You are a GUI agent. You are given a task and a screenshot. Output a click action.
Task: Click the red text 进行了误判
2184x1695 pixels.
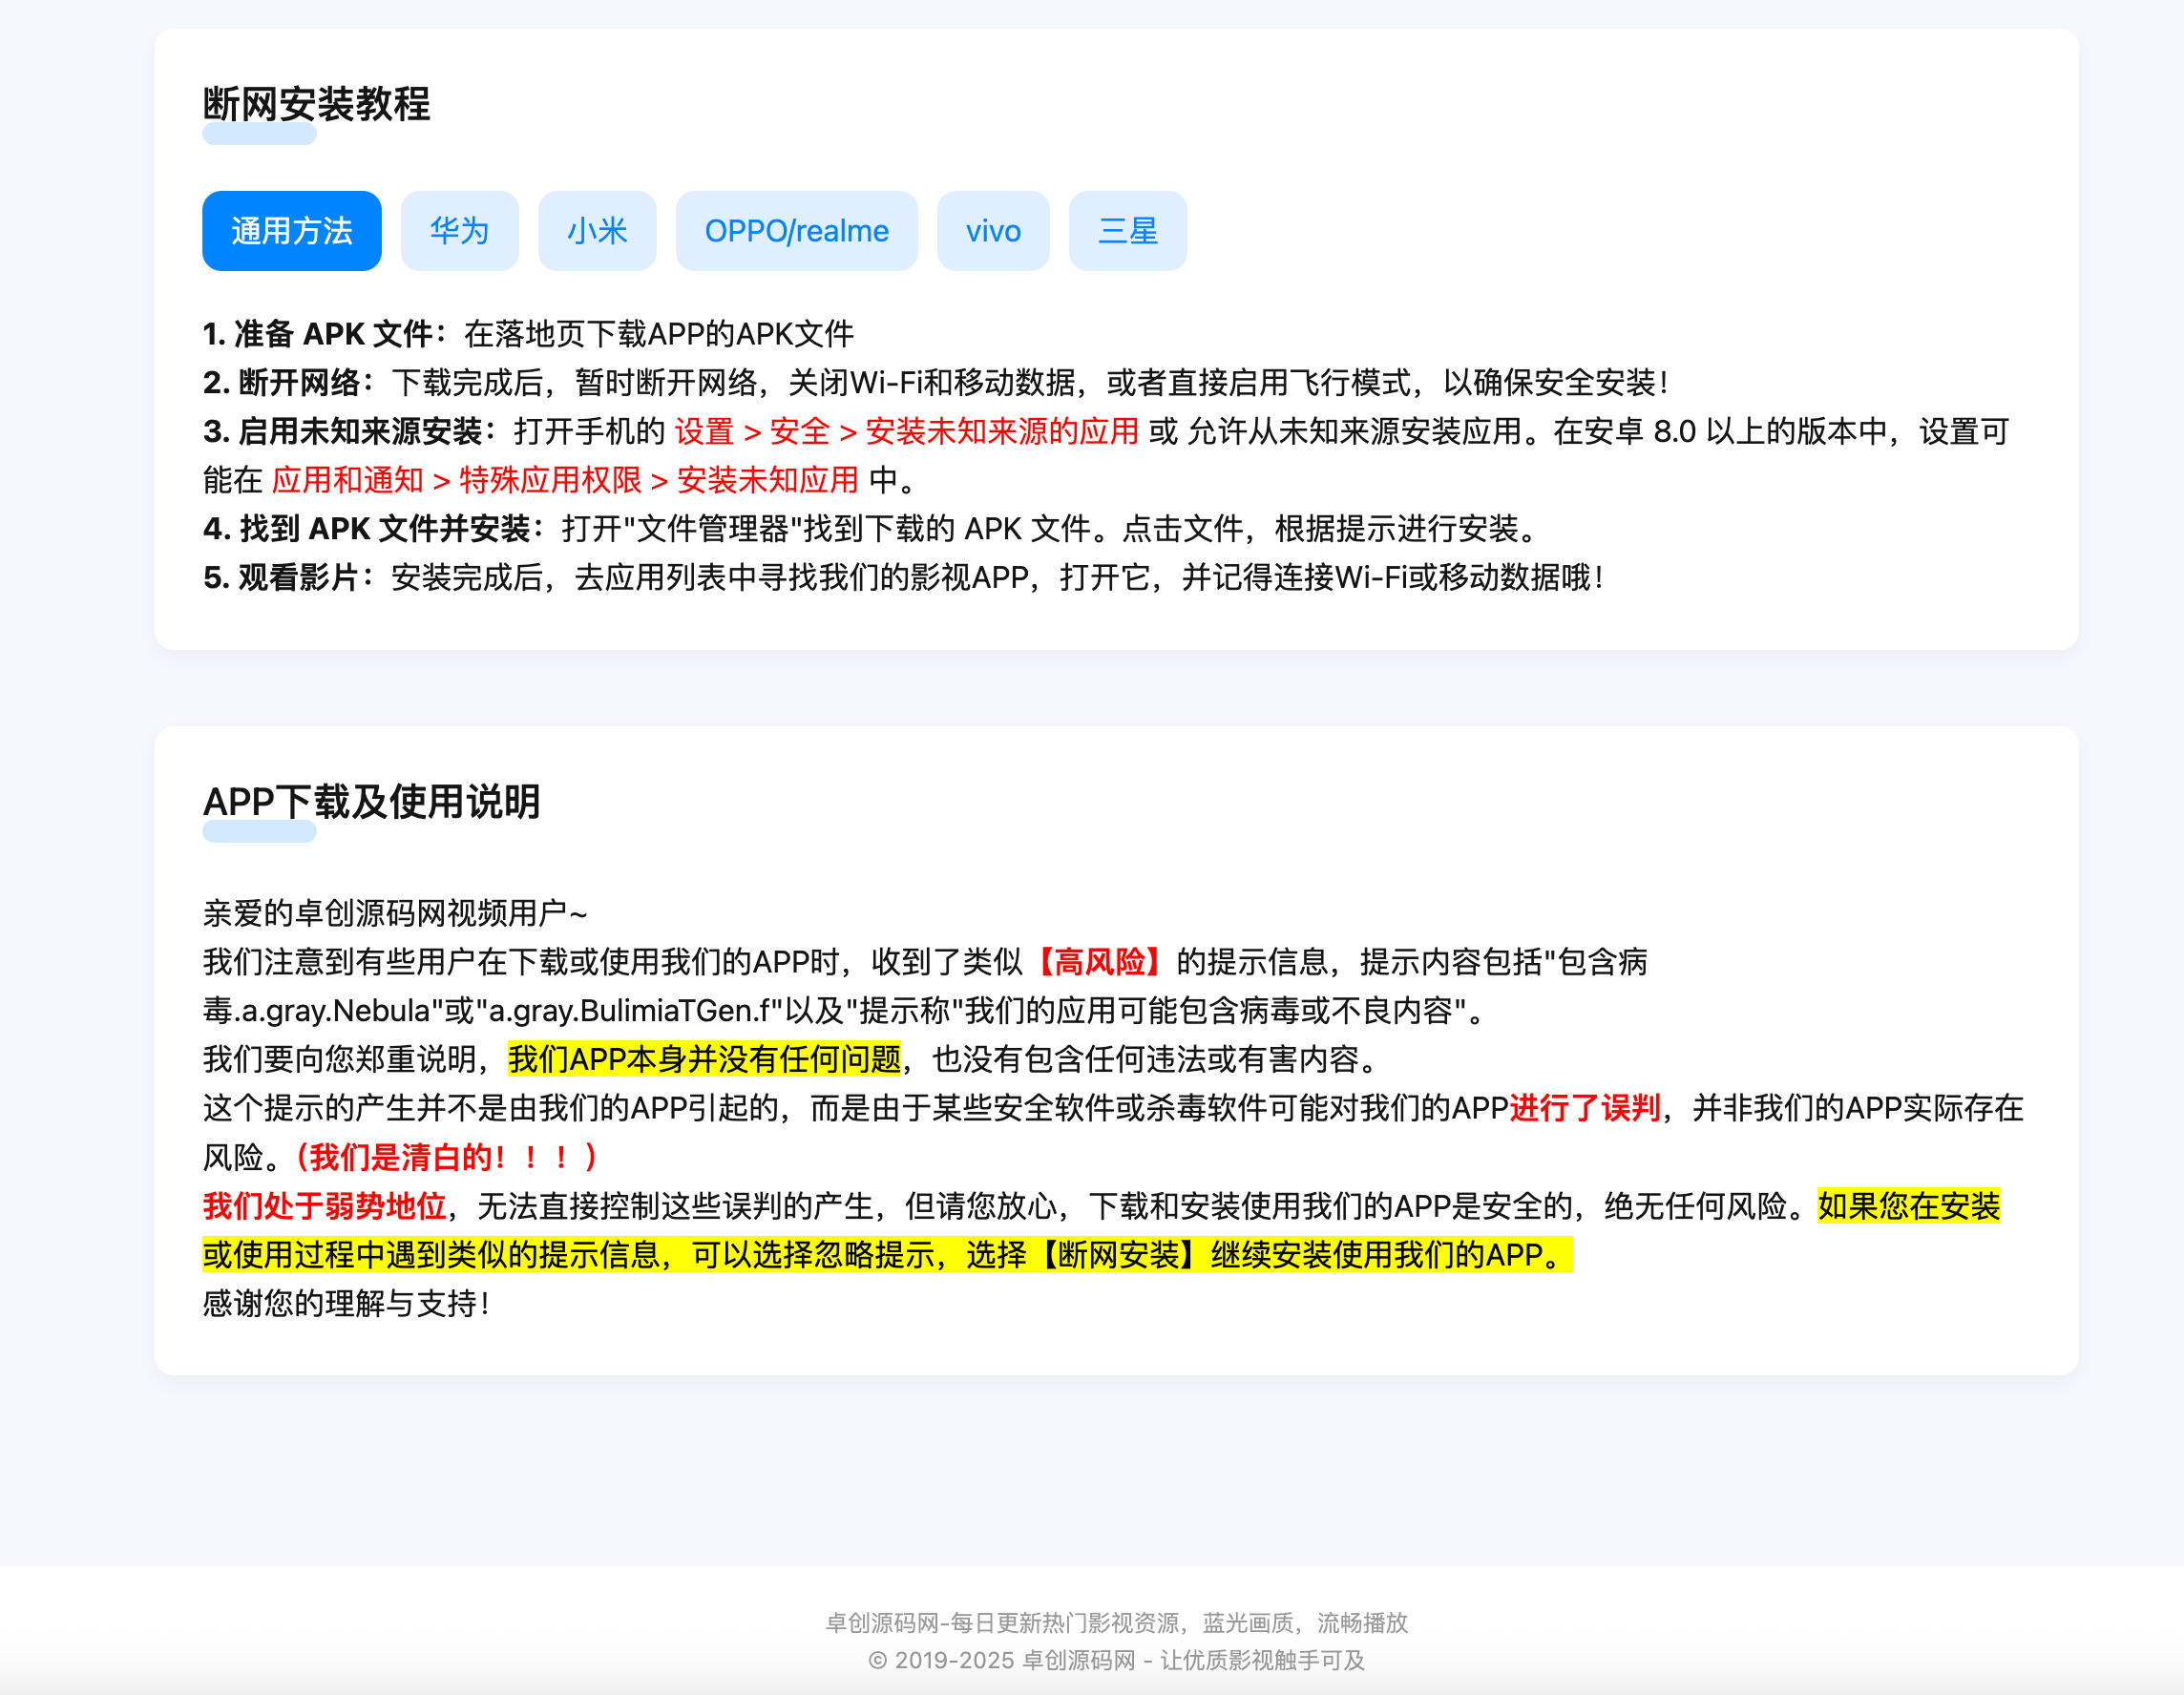(x=1585, y=1108)
